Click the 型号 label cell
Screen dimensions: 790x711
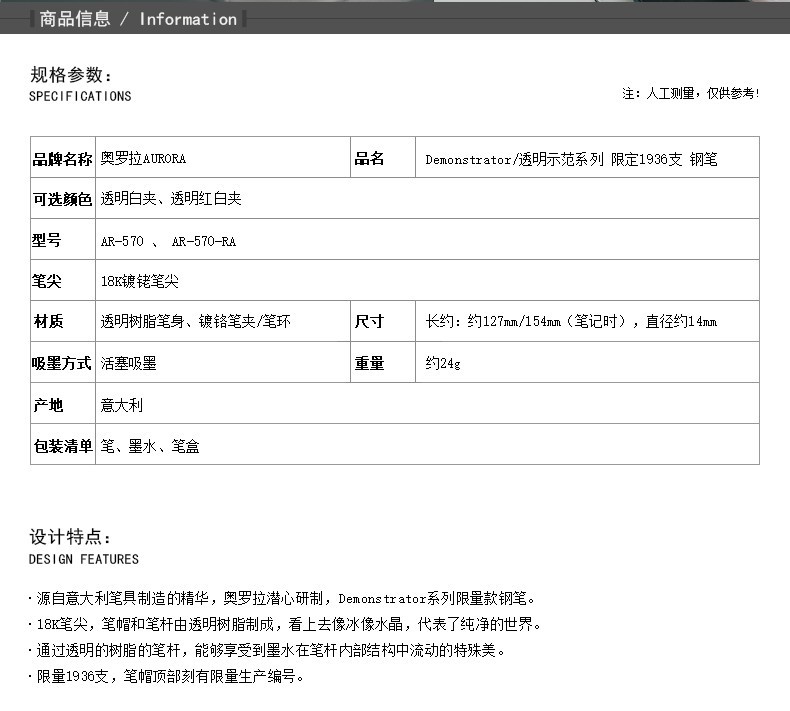pyautogui.click(x=63, y=239)
